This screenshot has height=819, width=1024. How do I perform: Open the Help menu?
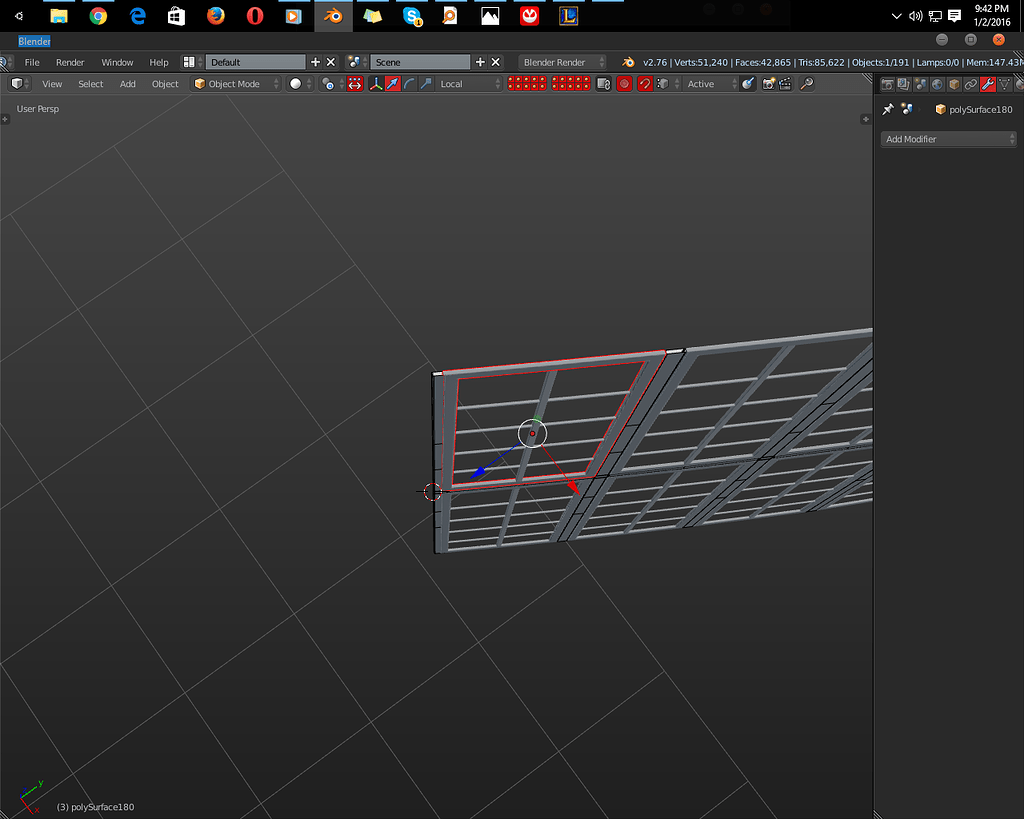click(159, 62)
